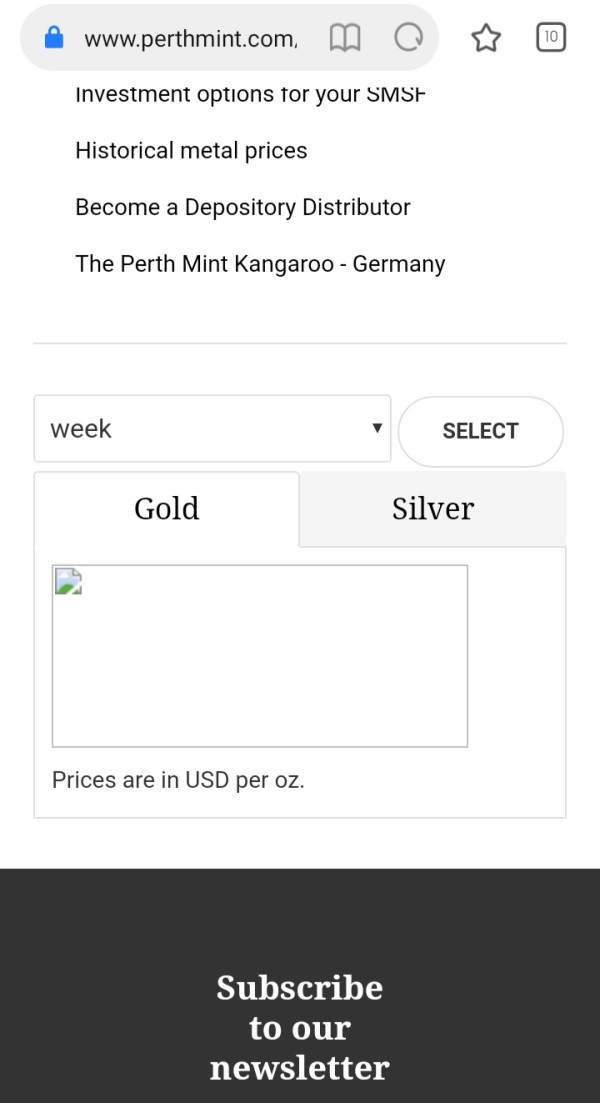Switch to the Silver tab
Viewport: 600px width, 1103px height.
(433, 509)
